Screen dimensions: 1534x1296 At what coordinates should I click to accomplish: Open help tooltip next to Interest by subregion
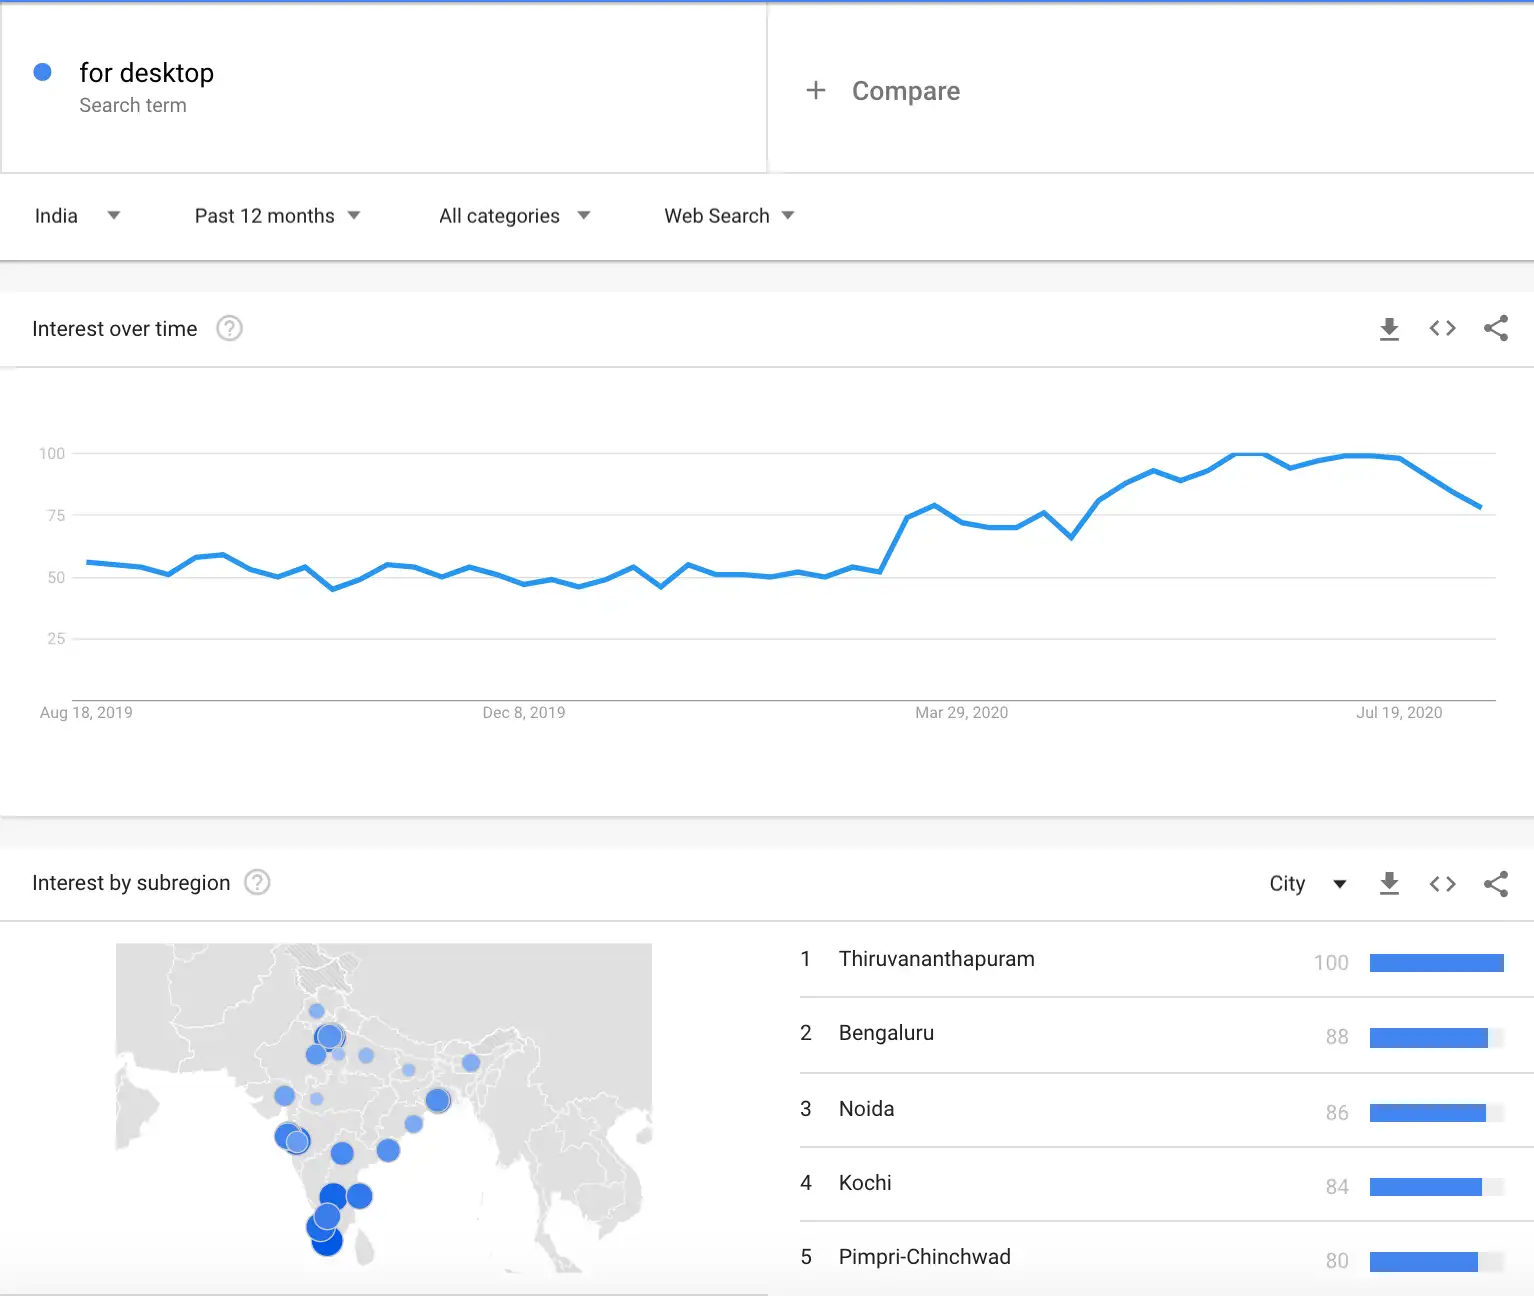(257, 882)
